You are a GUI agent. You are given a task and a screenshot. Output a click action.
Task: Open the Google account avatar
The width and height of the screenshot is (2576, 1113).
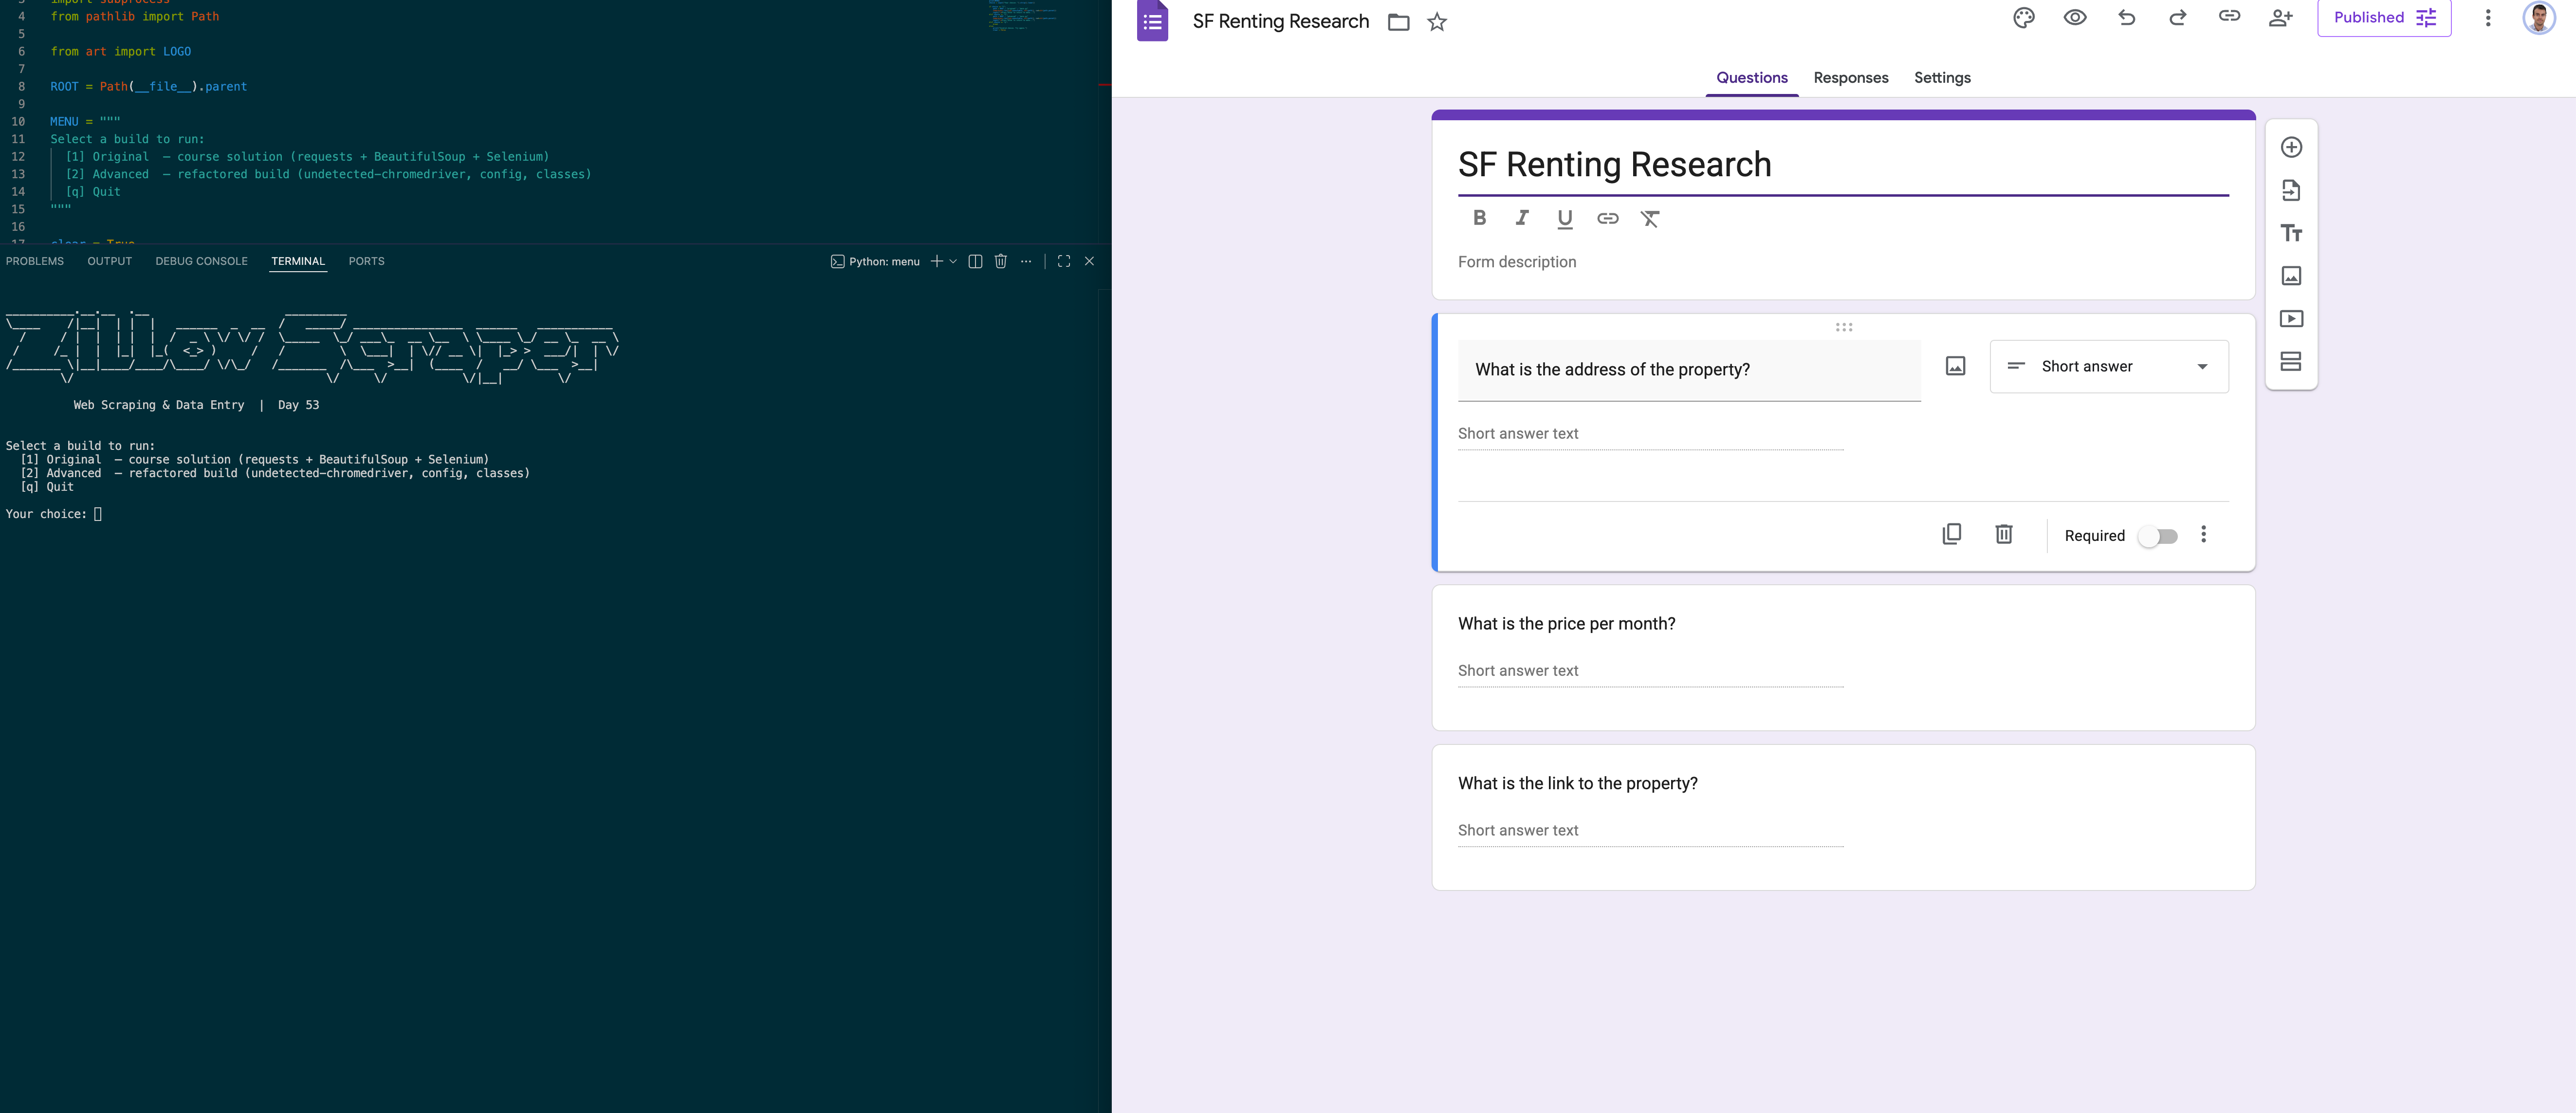point(2539,18)
